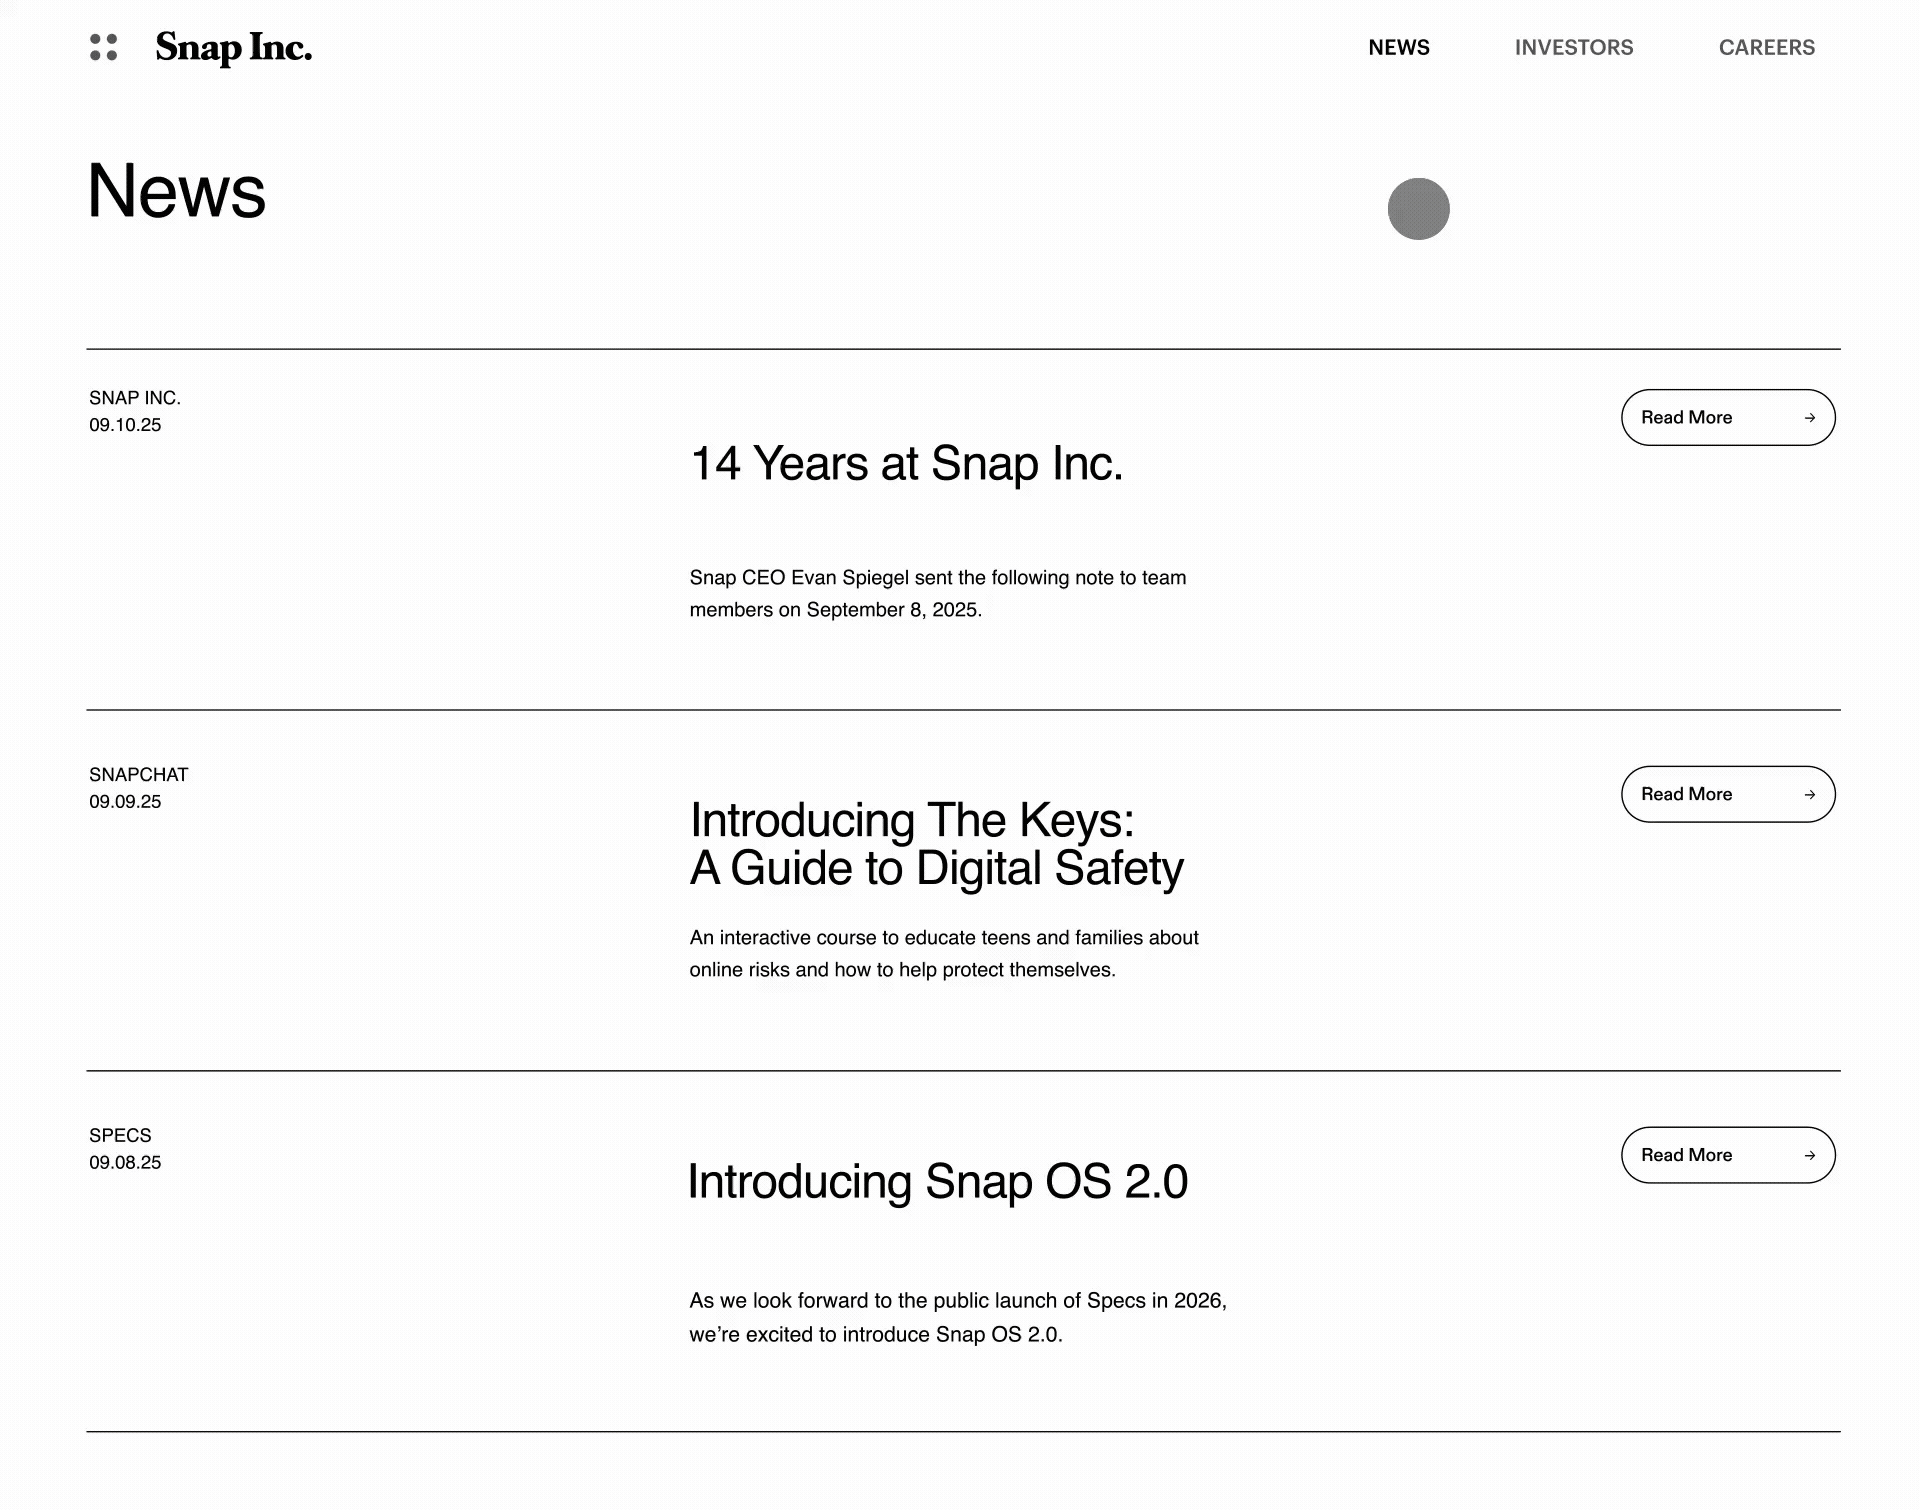Read more about Snap OS 2.0
This screenshot has height=1510, width=1920.
coord(1728,1156)
